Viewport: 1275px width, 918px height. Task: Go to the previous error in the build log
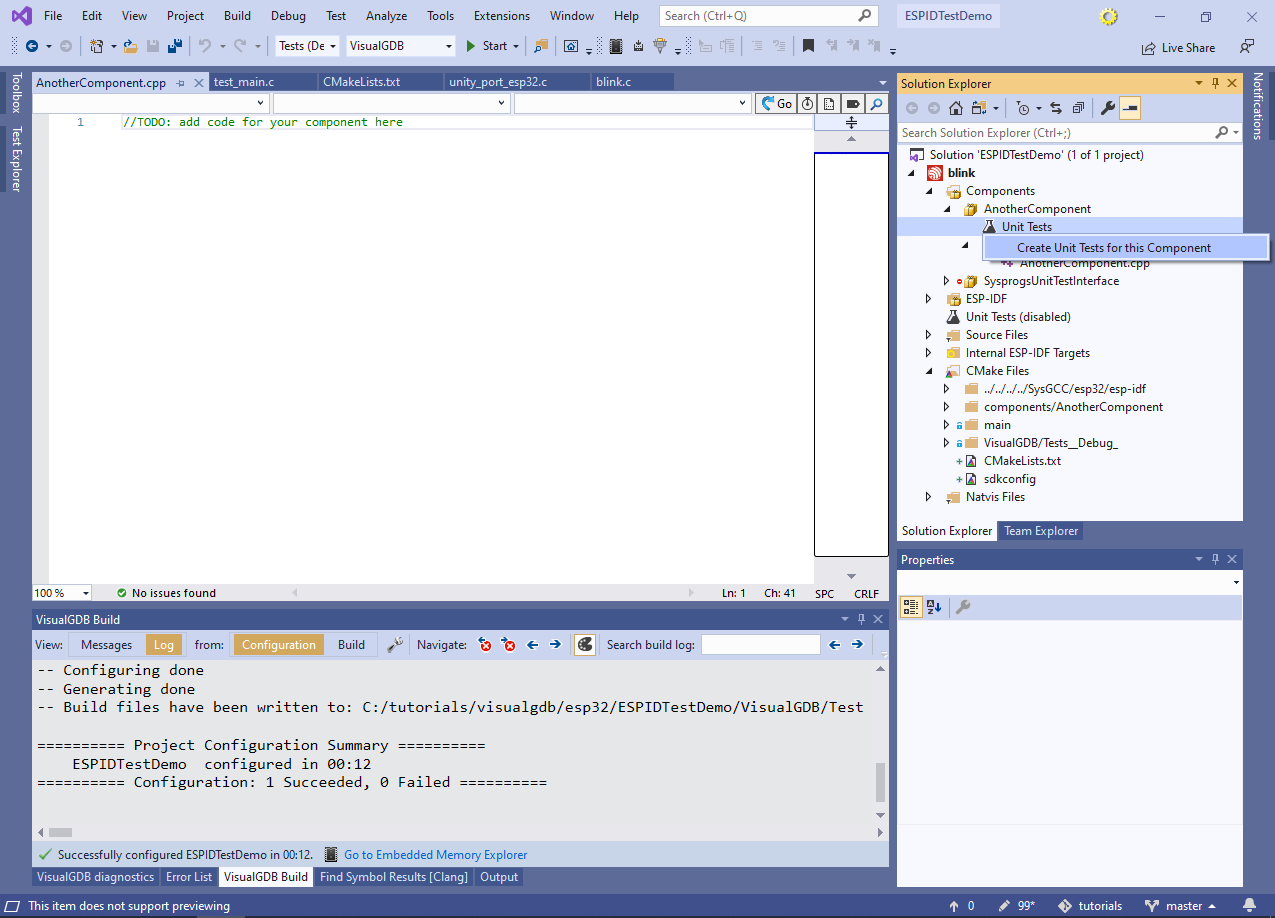[x=485, y=645]
